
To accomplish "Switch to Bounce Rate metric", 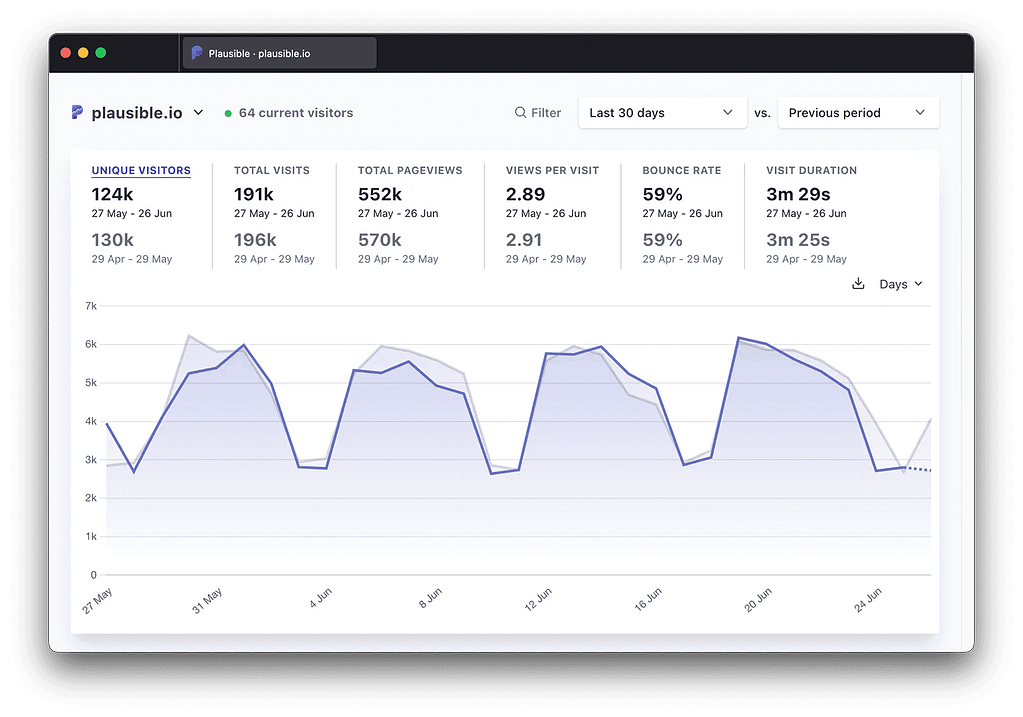I will [681, 171].
